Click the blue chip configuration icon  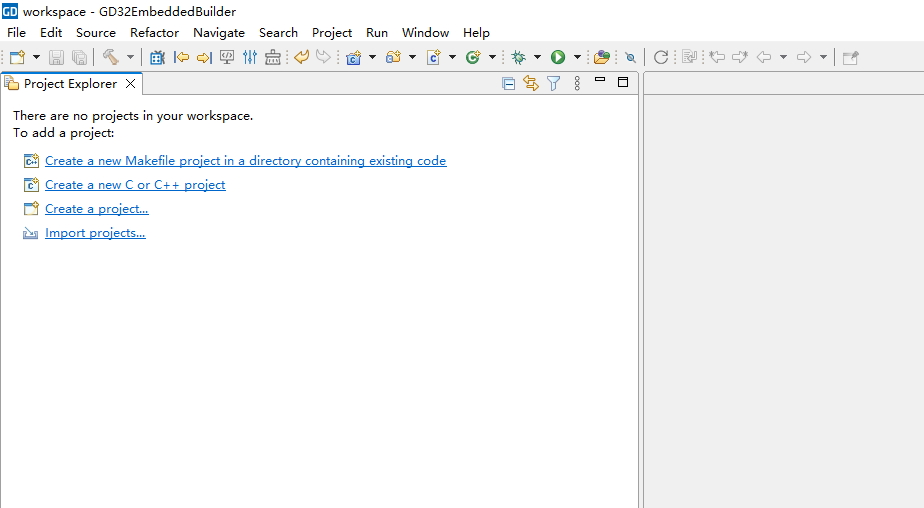(157, 57)
